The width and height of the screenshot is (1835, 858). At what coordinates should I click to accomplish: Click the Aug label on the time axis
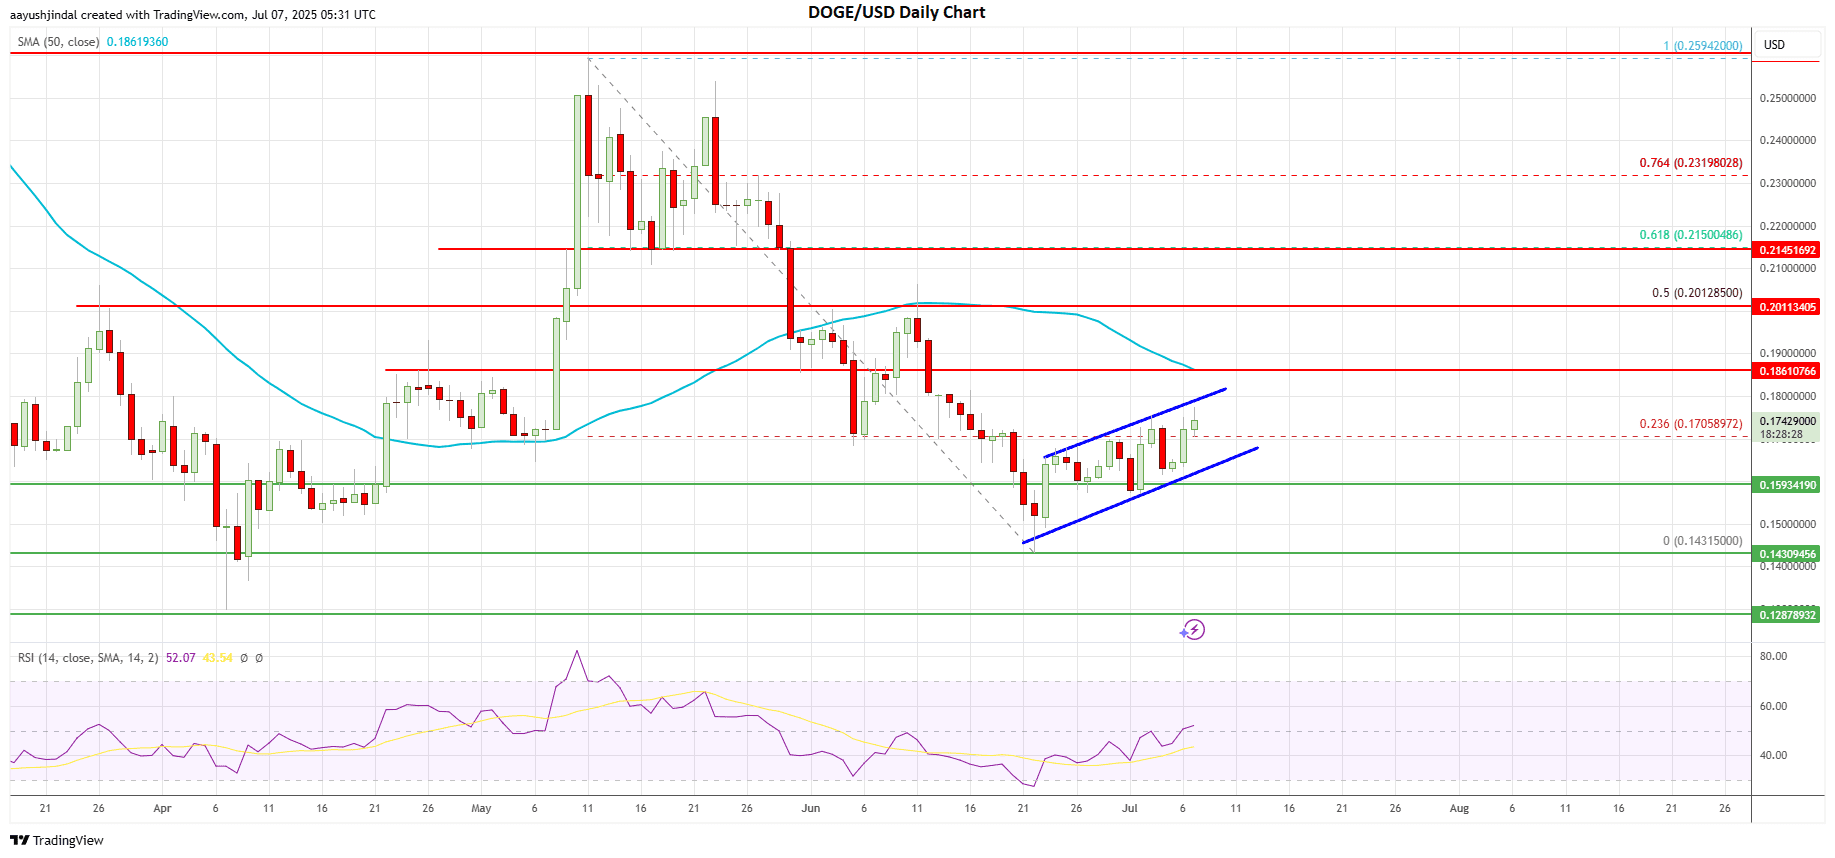tap(1459, 808)
